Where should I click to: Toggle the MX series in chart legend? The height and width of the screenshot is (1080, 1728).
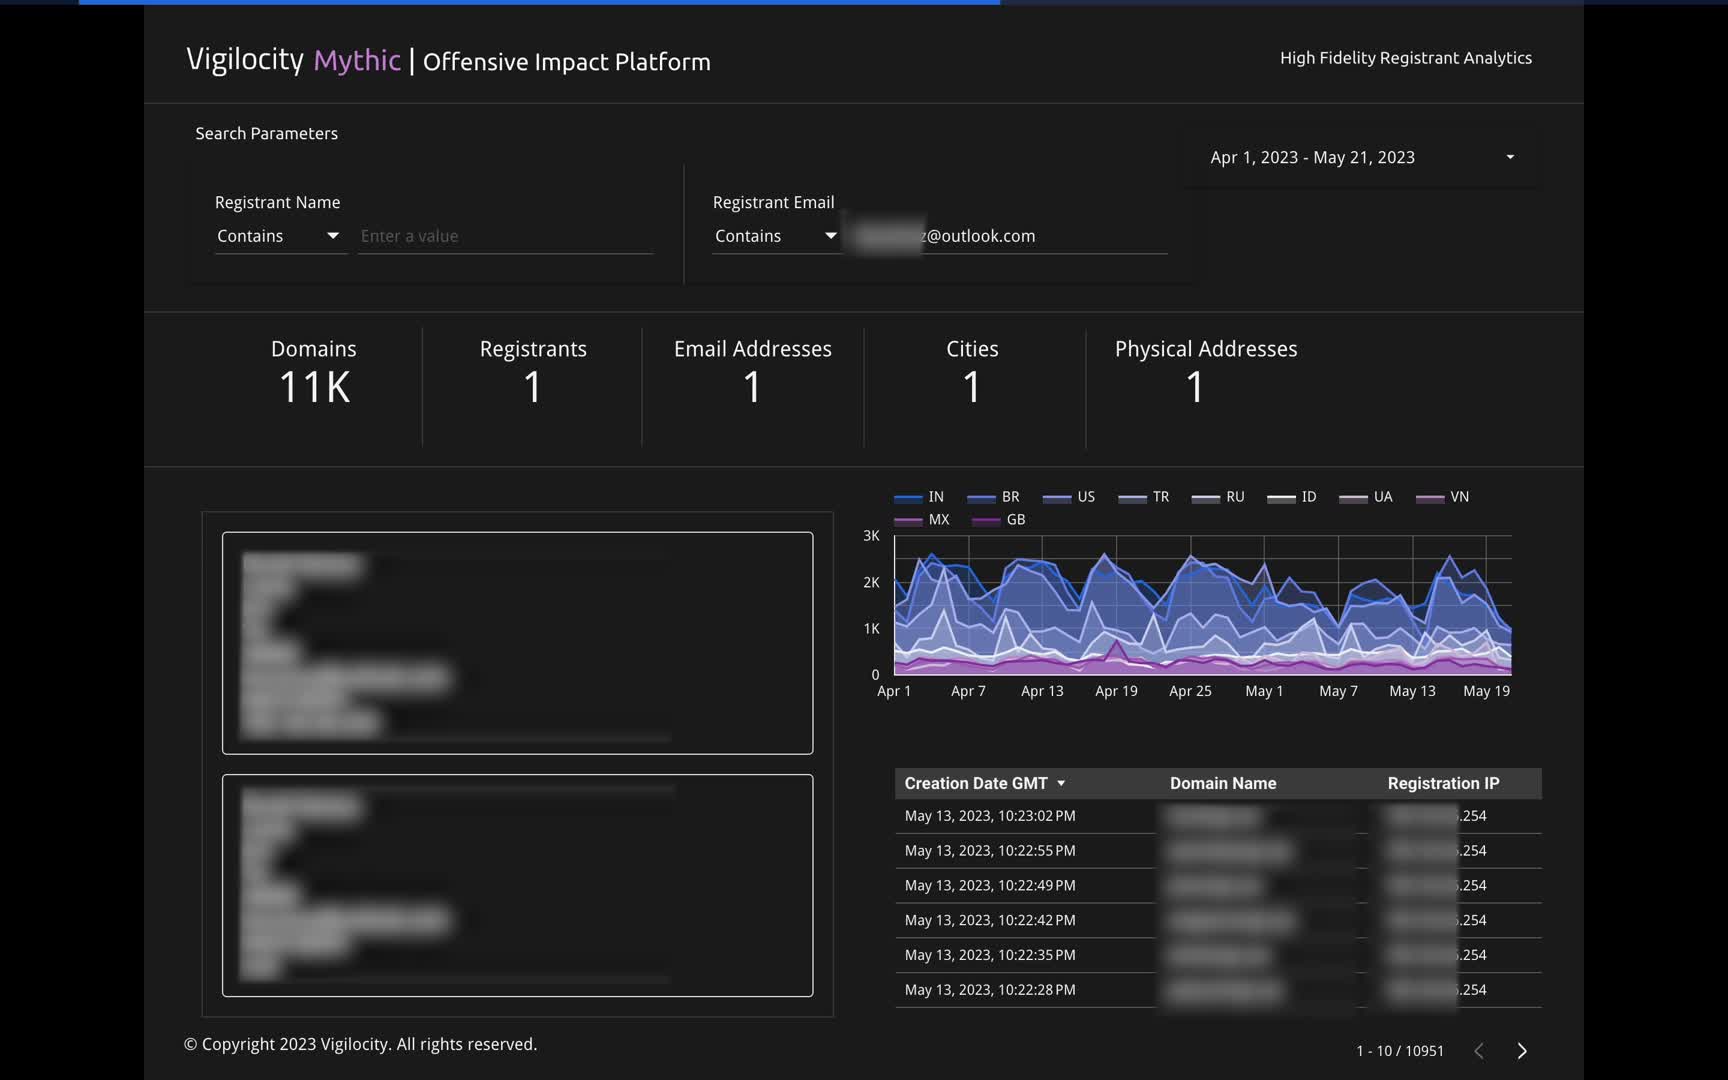922,520
